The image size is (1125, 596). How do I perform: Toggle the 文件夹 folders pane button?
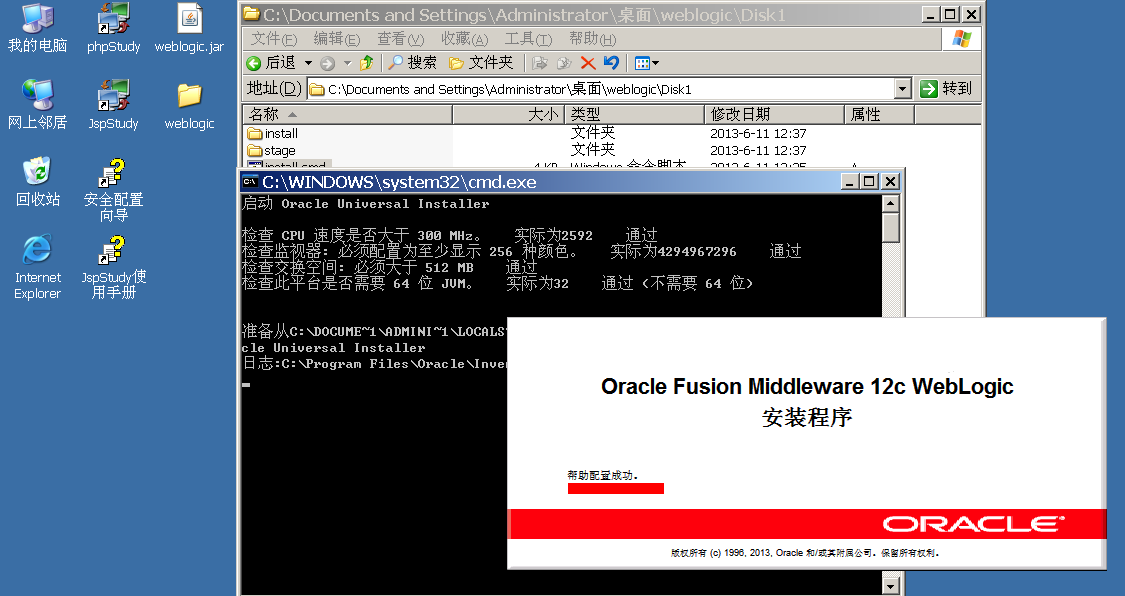[x=481, y=63]
